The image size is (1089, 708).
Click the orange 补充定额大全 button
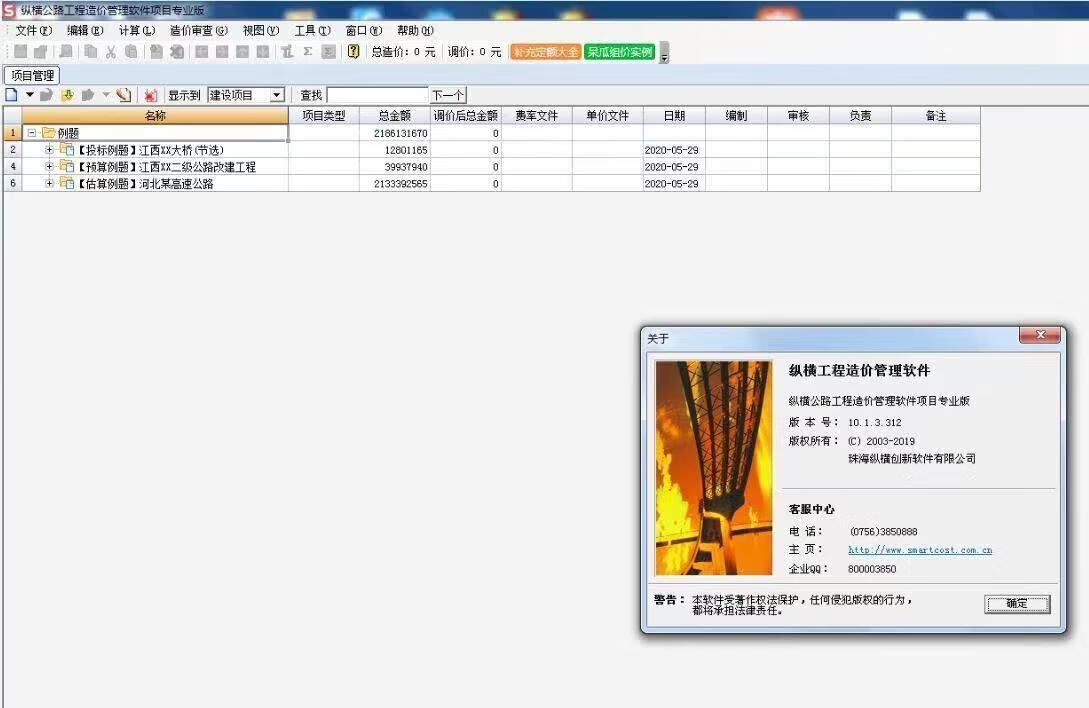[545, 52]
